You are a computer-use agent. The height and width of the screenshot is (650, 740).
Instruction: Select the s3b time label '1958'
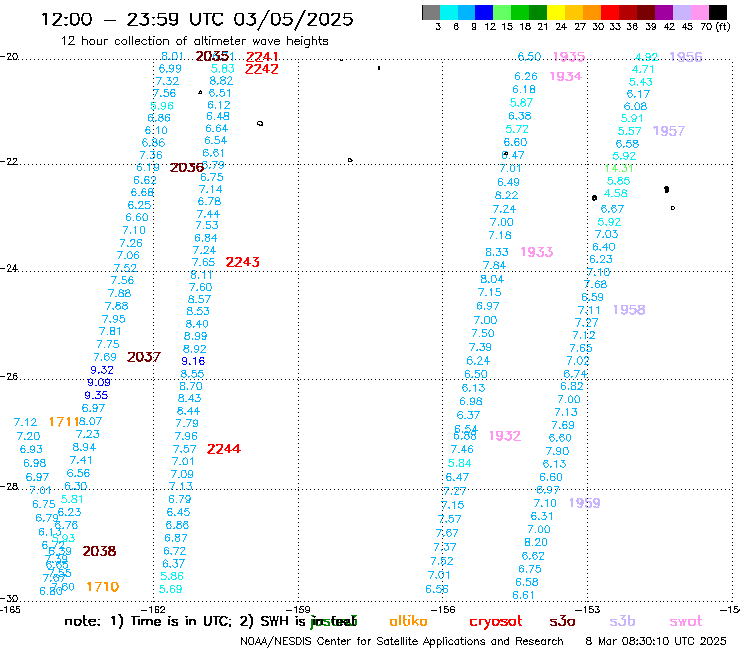point(629,310)
